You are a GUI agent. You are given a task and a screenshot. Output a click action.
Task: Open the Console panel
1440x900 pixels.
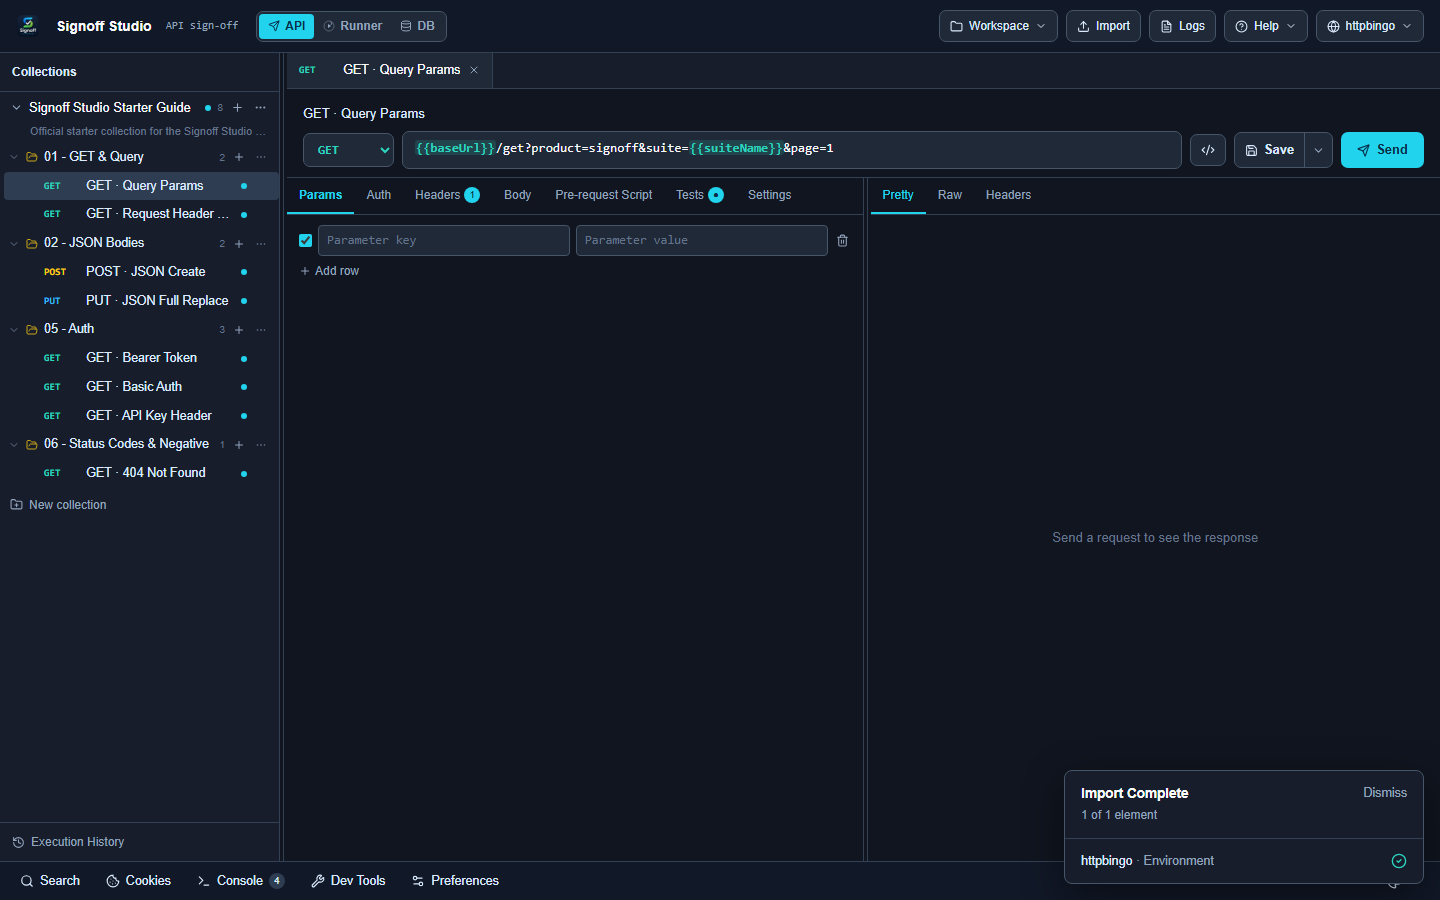tap(240, 881)
